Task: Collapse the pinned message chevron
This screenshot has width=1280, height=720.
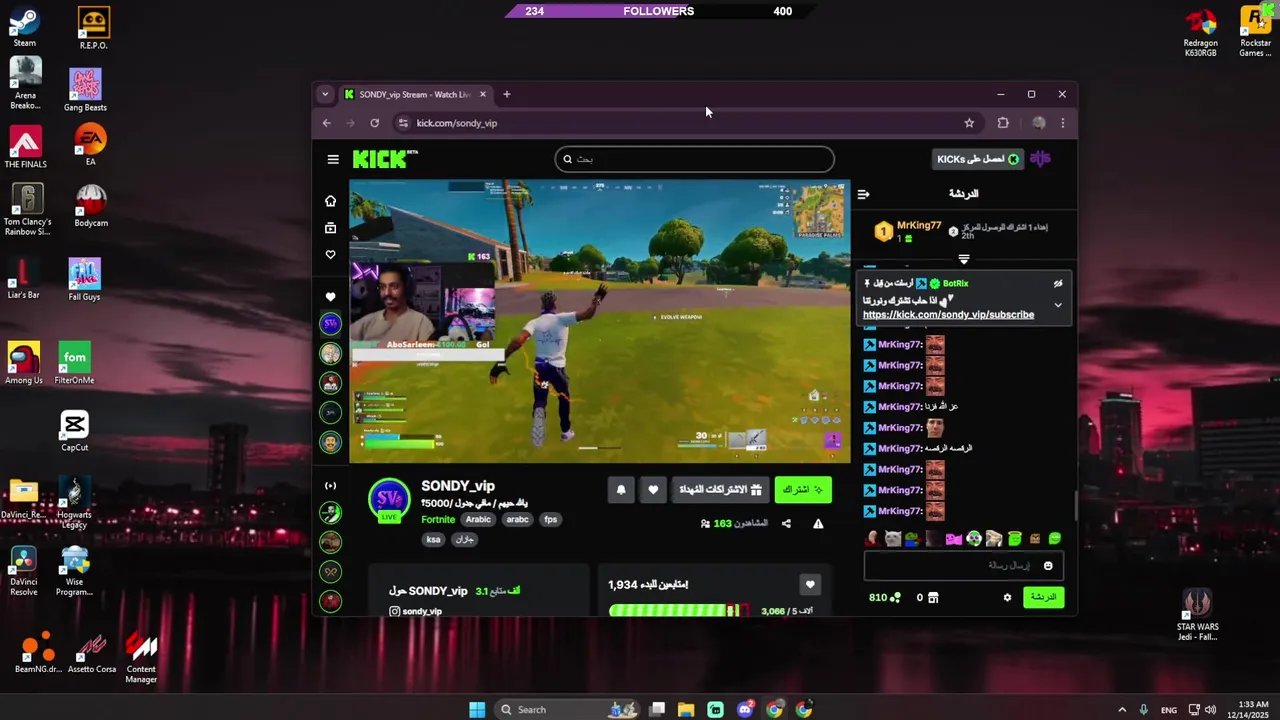Action: coord(1057,305)
